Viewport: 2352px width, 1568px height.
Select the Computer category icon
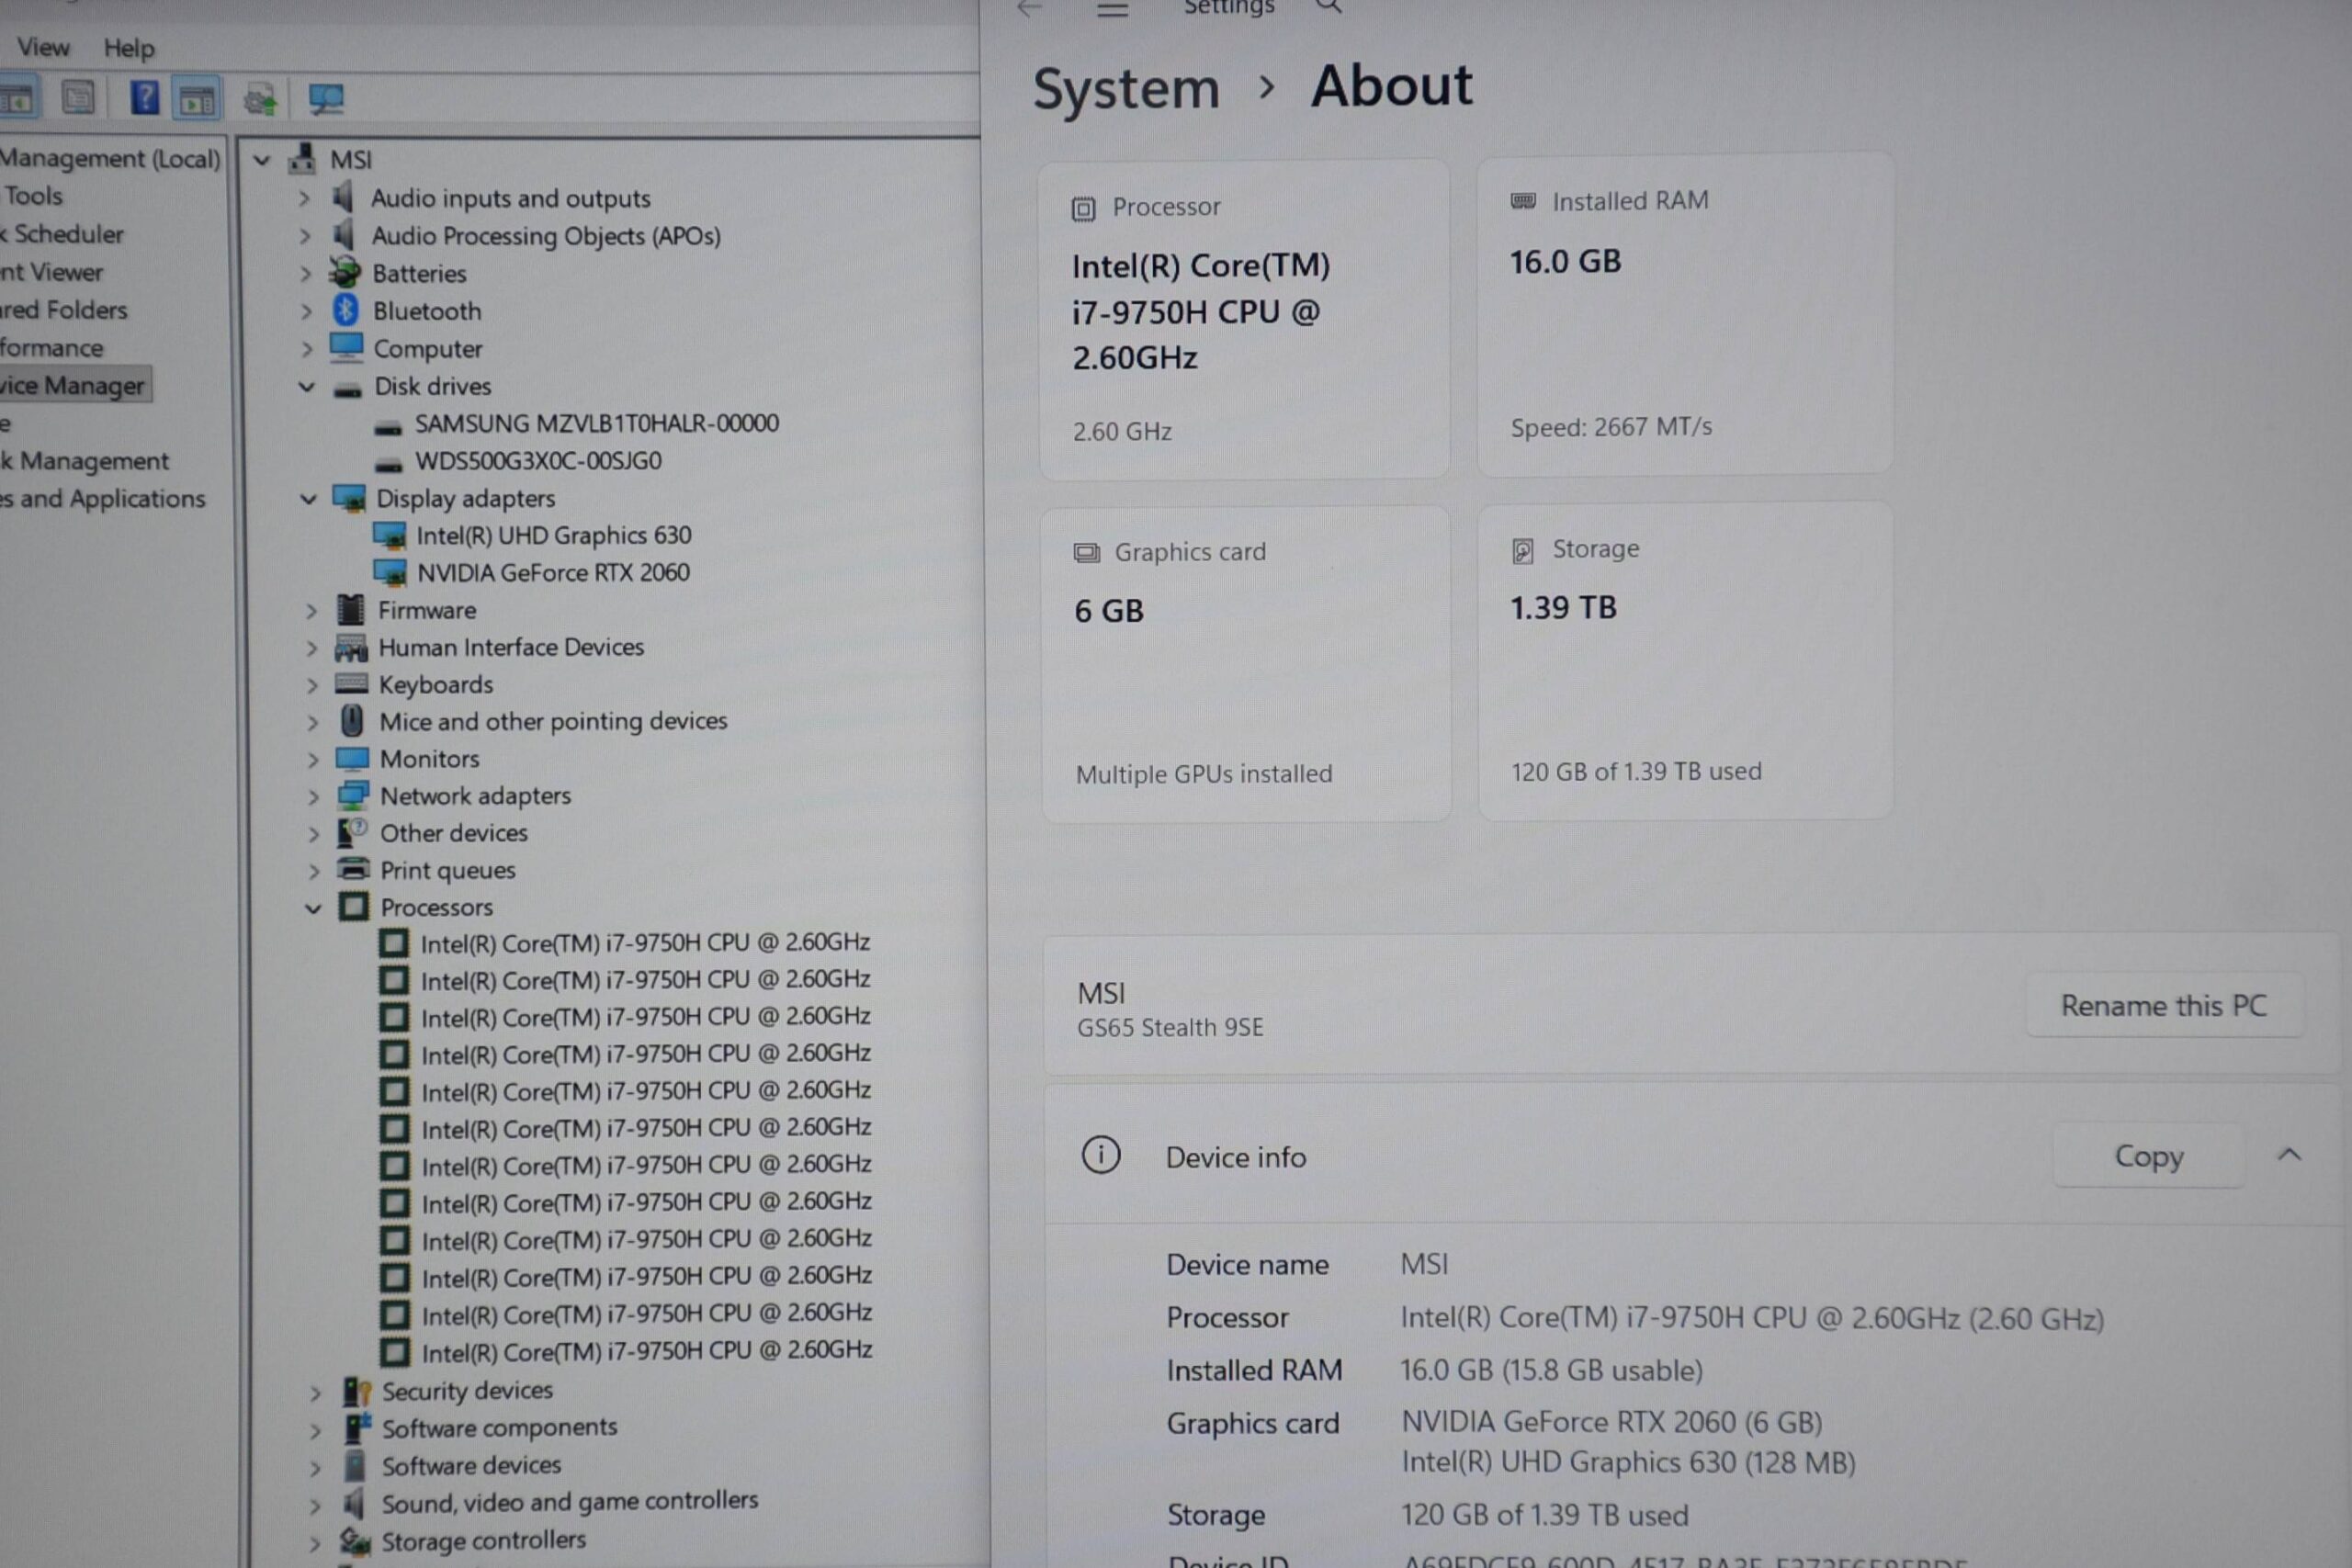[347, 347]
